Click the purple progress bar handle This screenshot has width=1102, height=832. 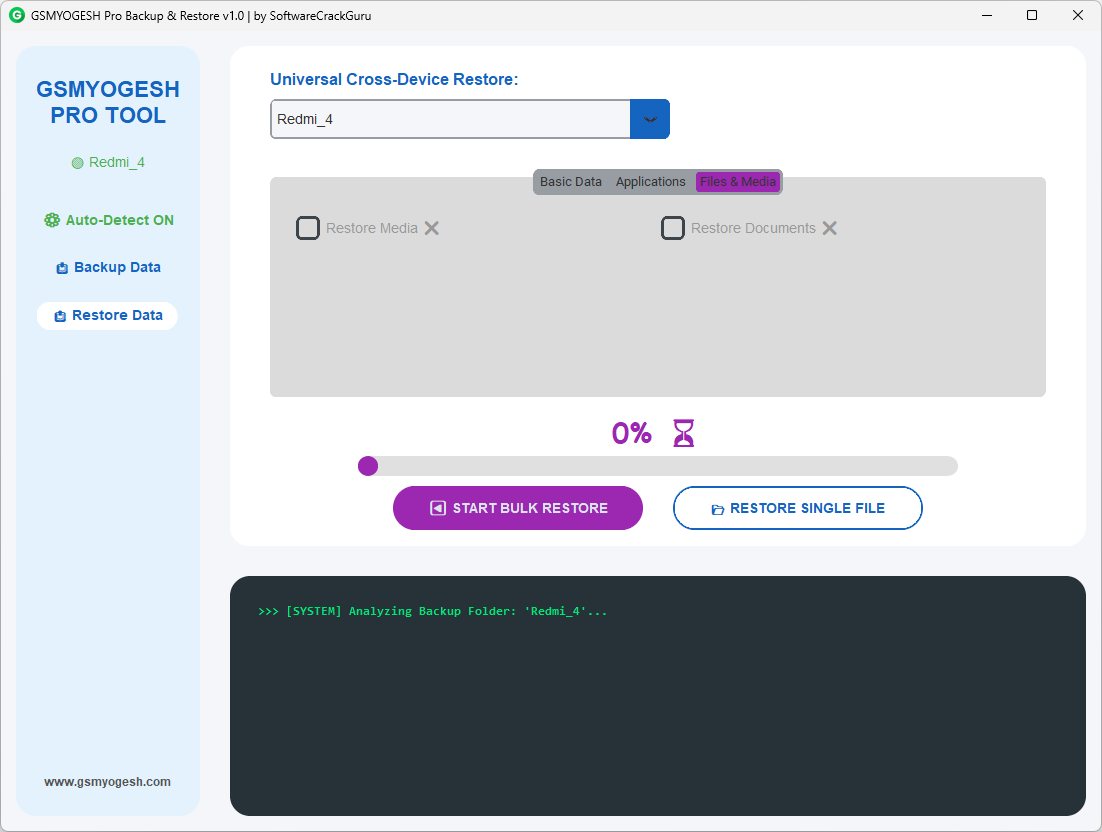[x=368, y=466]
